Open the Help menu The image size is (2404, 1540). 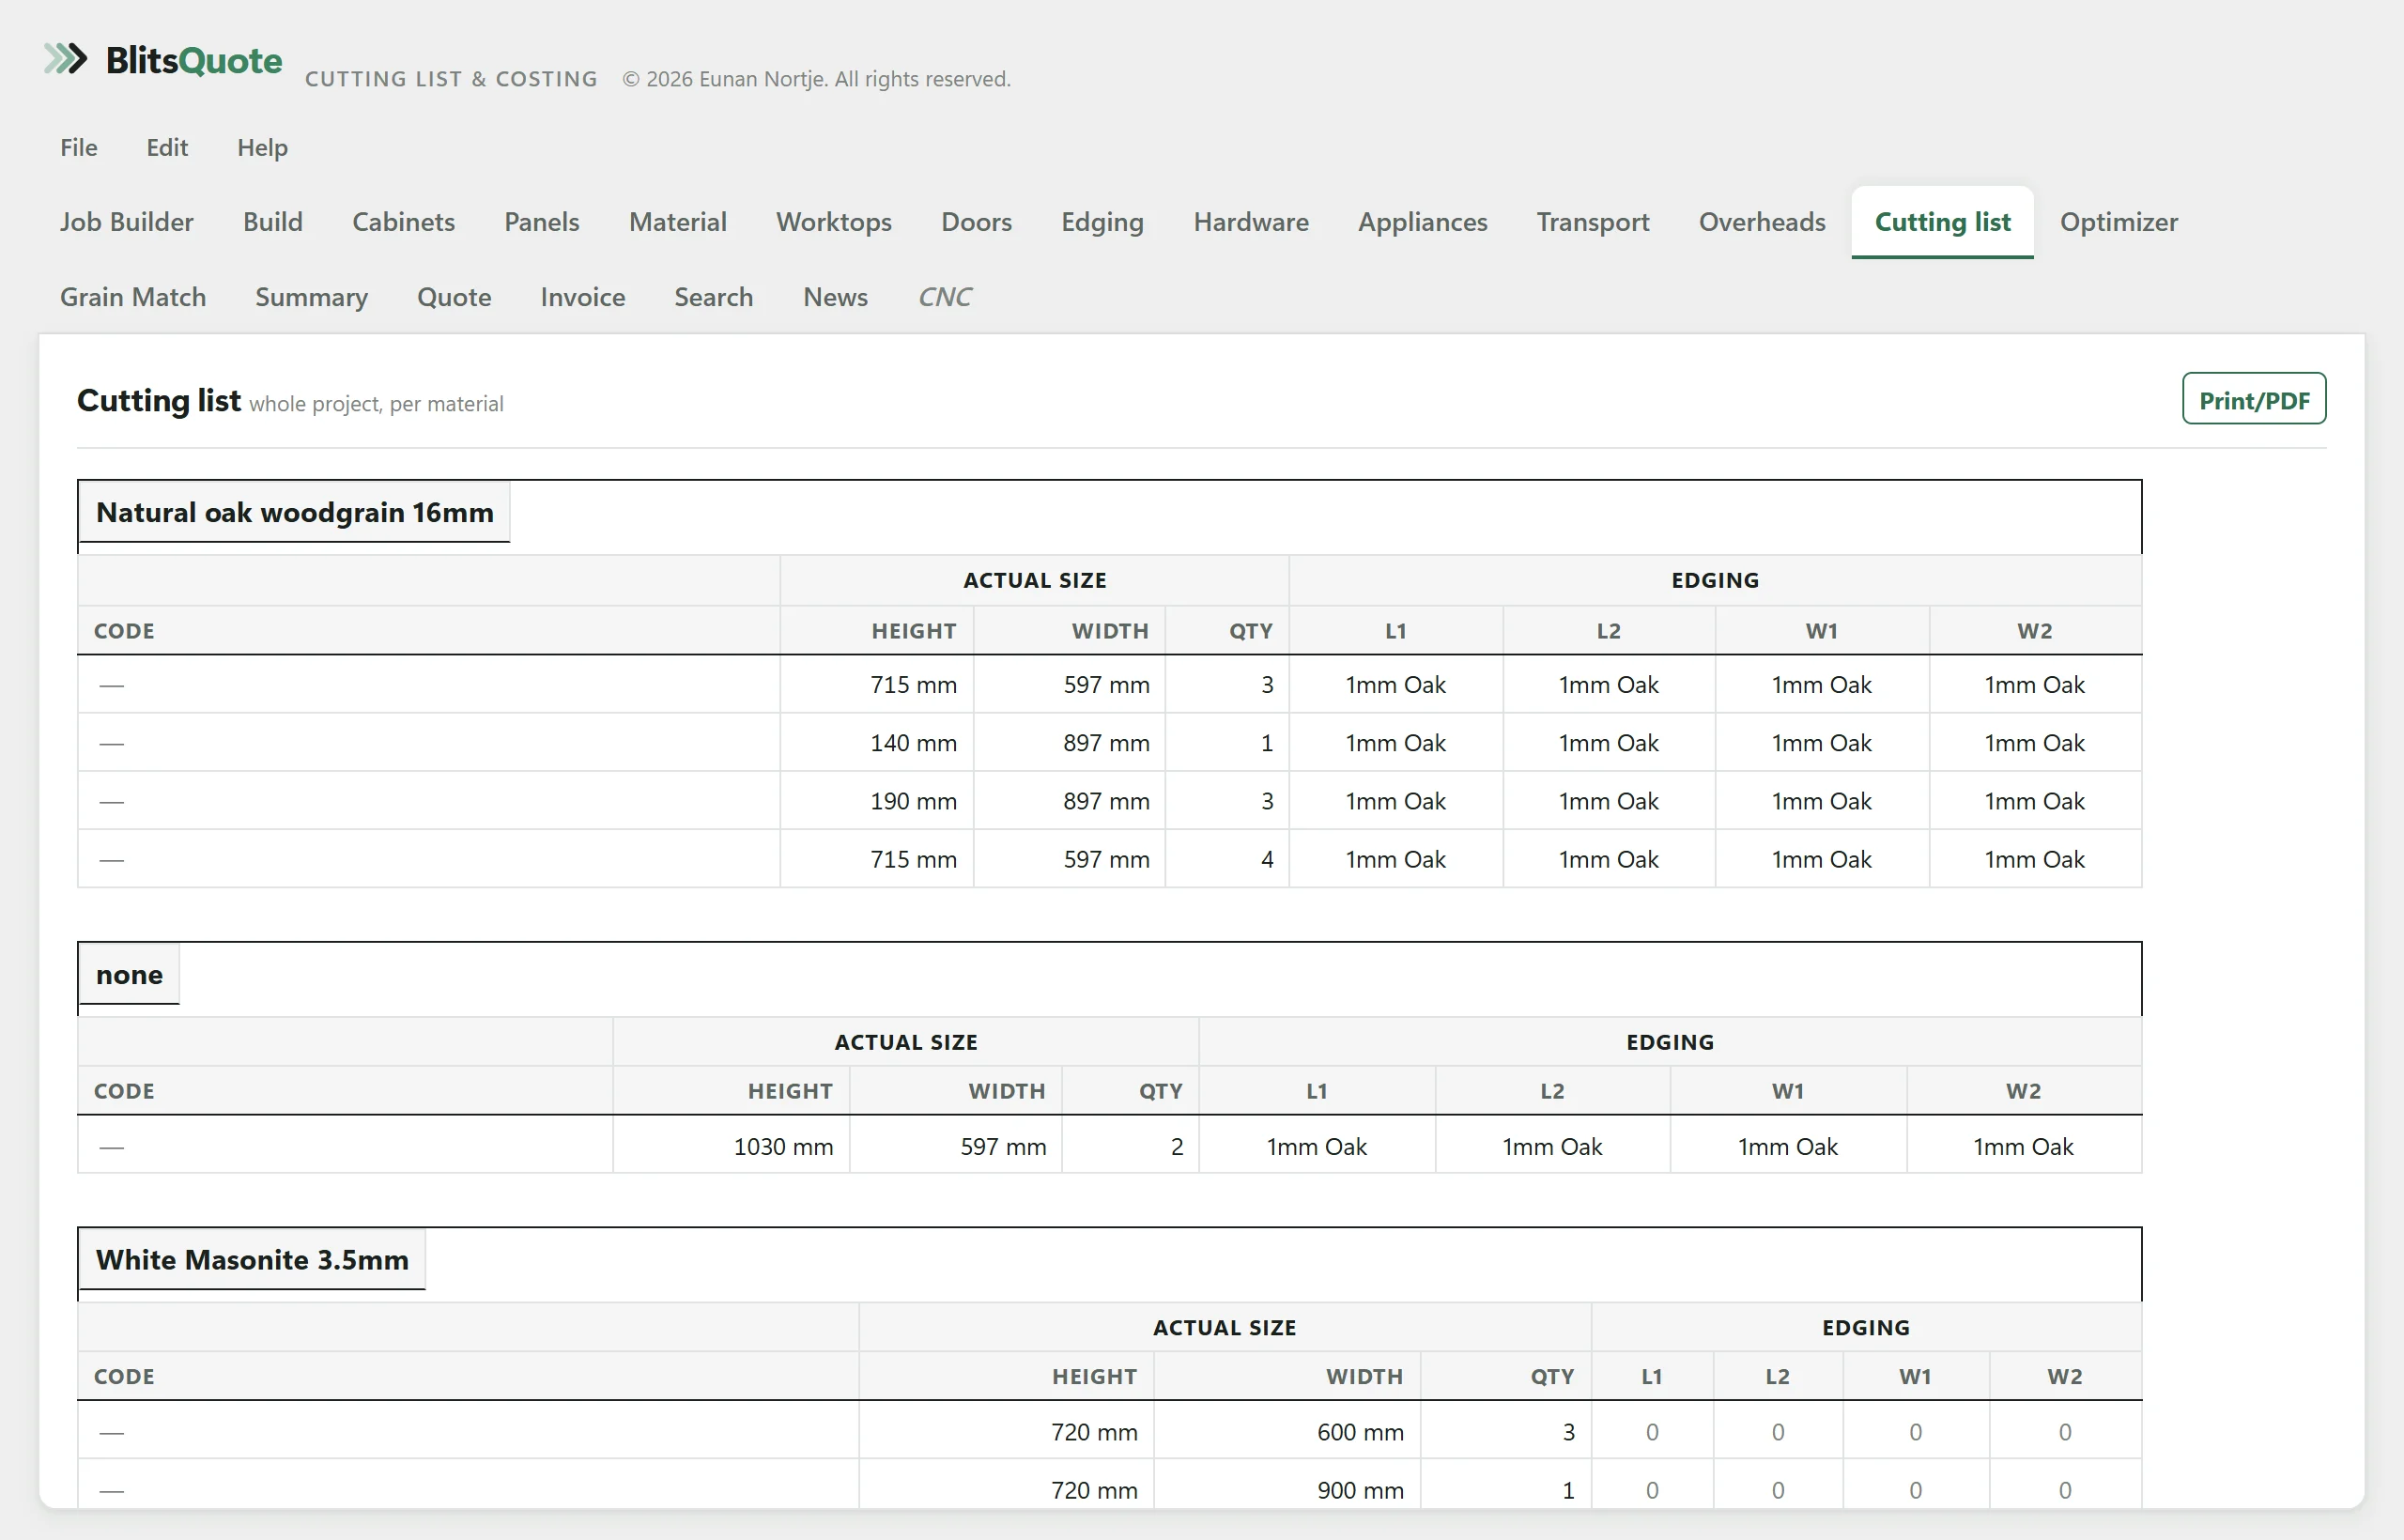[262, 147]
